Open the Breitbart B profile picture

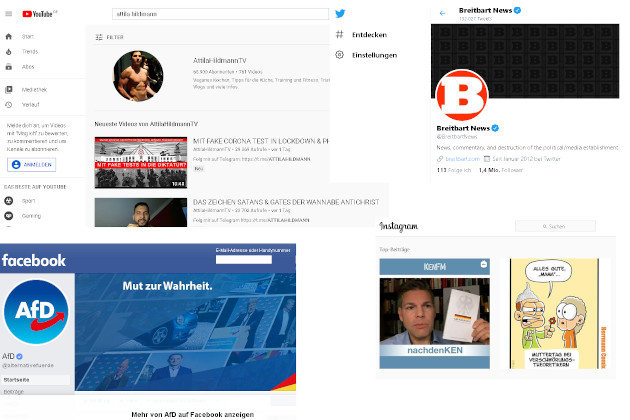(x=462, y=95)
